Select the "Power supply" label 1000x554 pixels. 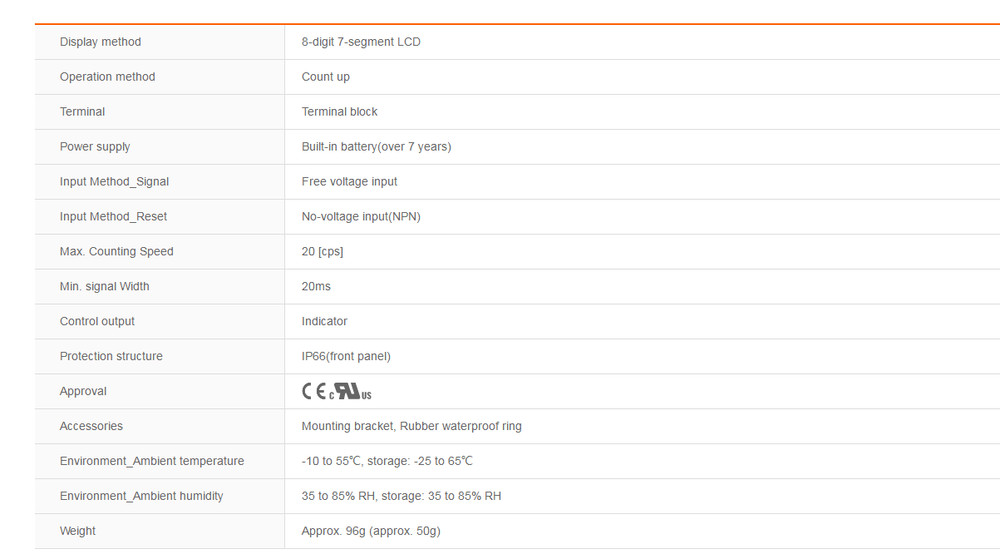click(x=95, y=147)
